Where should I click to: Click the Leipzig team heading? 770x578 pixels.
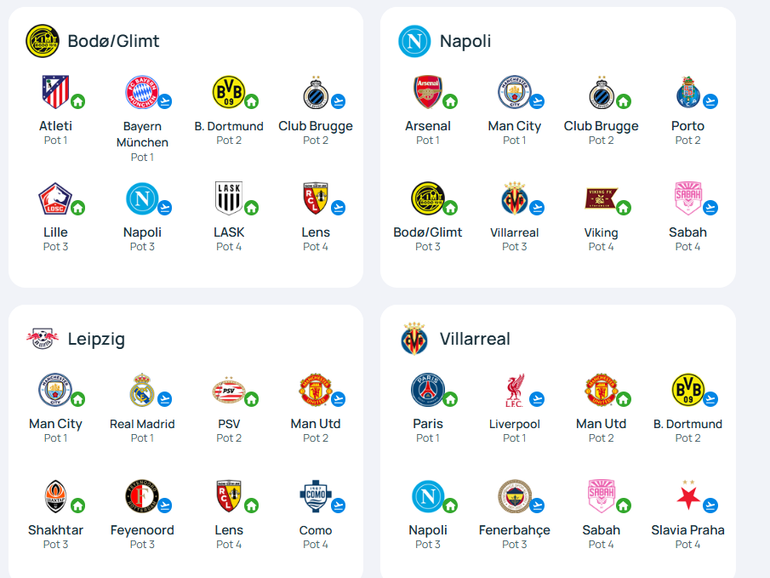[96, 339]
